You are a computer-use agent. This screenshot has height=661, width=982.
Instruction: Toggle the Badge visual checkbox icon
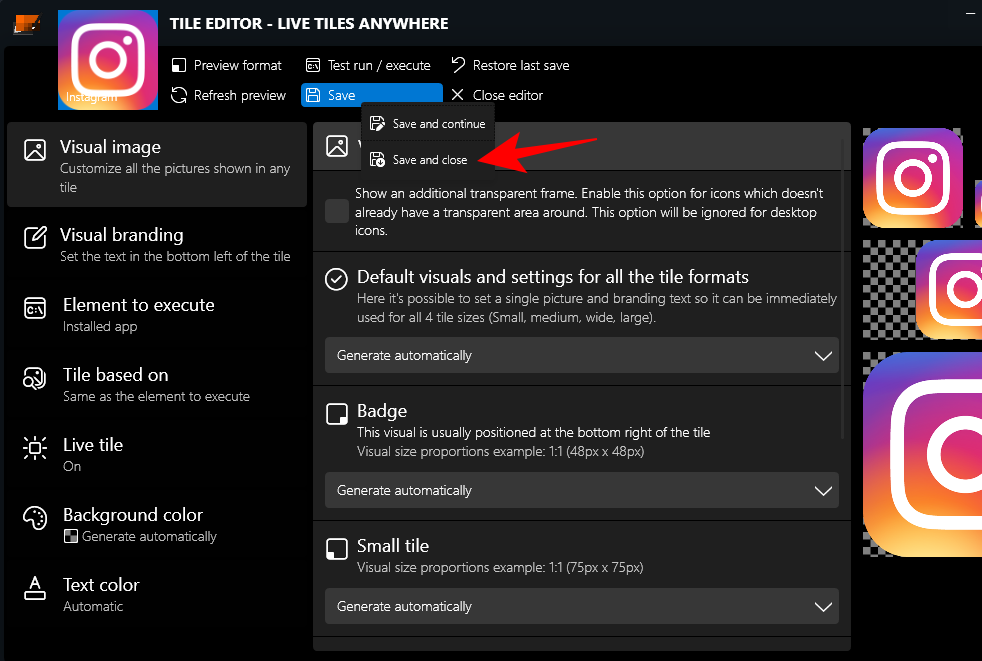click(x=337, y=413)
